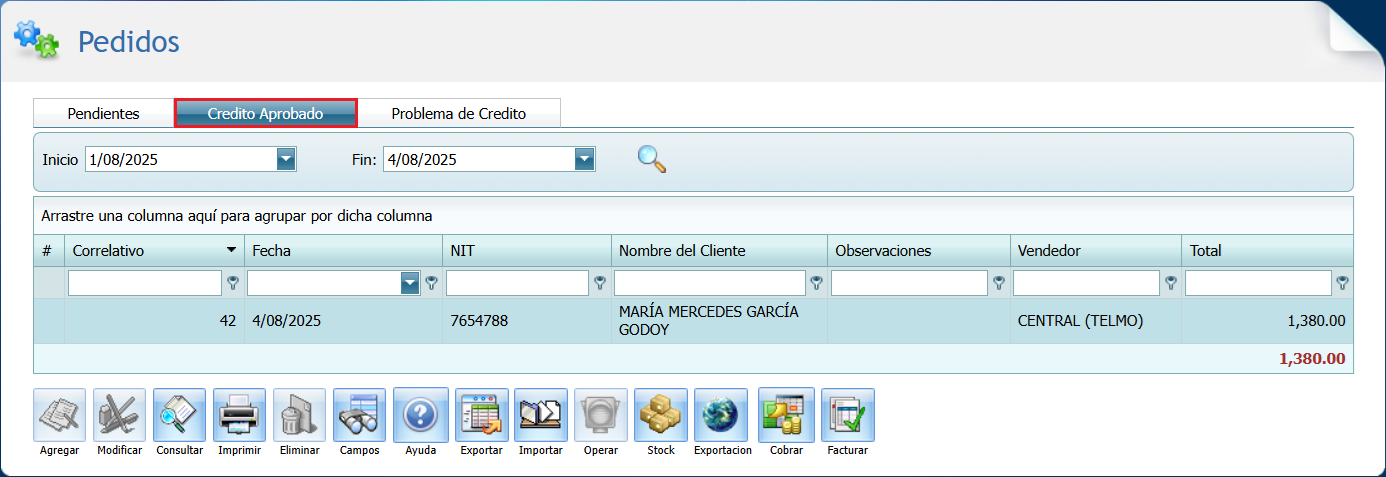Open the Ayuda help icon
This screenshot has width=1386, height=477.
(420, 415)
